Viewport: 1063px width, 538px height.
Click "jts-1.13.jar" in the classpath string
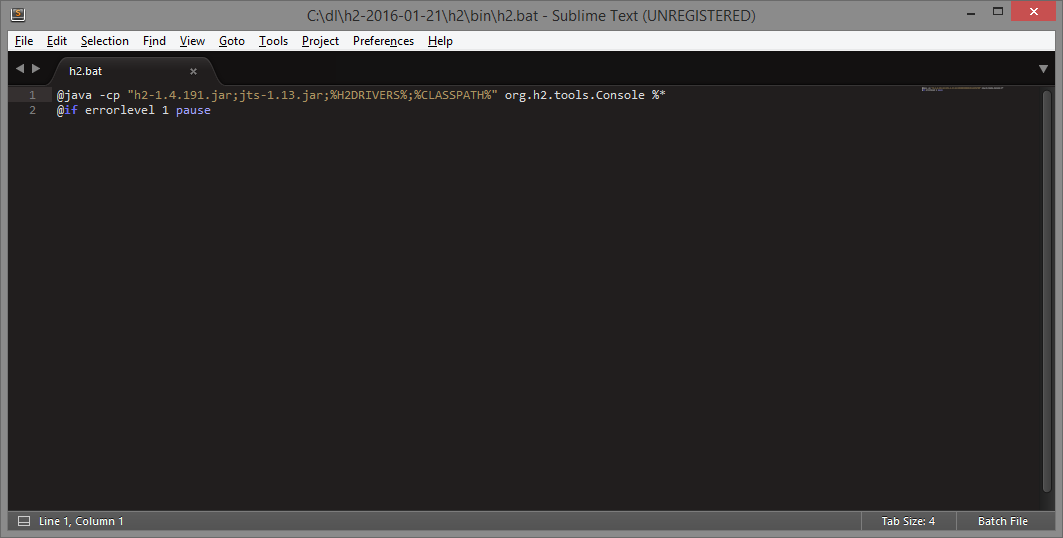coord(281,95)
